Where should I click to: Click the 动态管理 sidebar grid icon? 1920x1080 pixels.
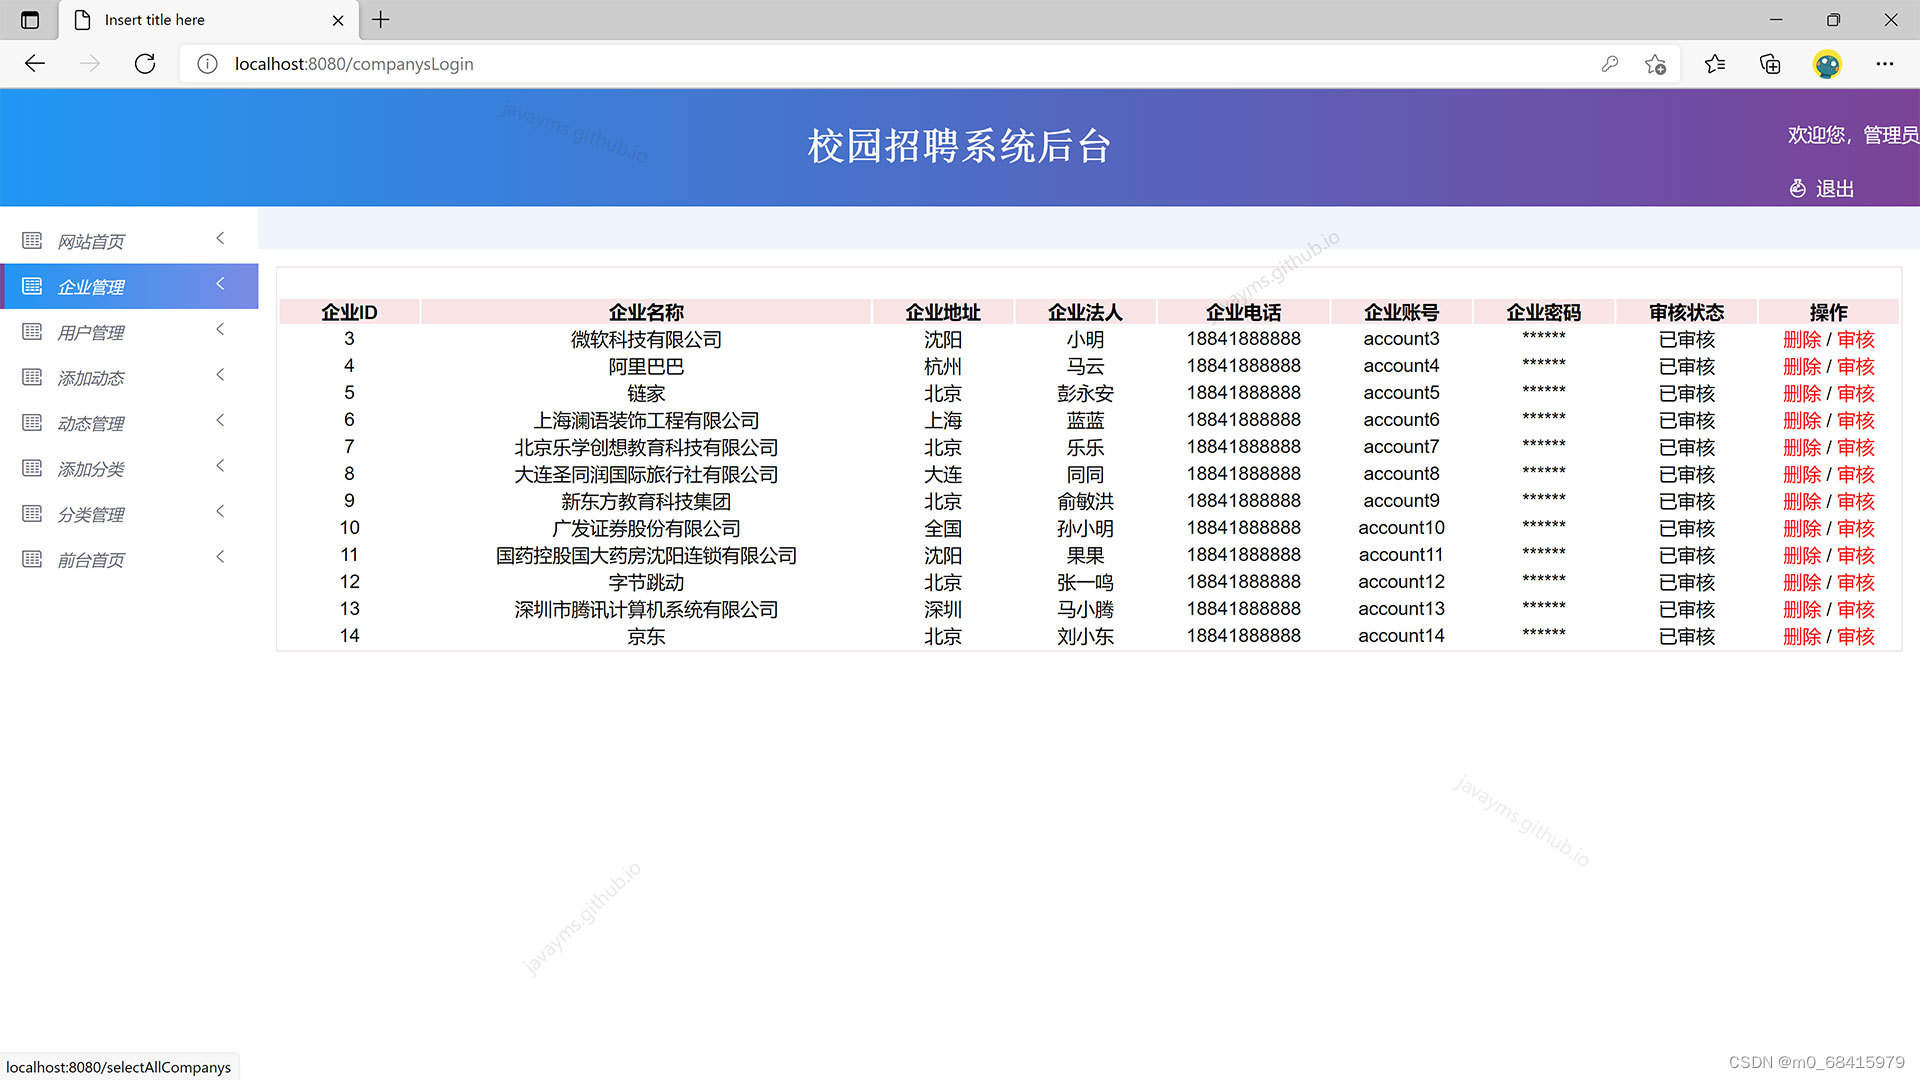(x=31, y=422)
